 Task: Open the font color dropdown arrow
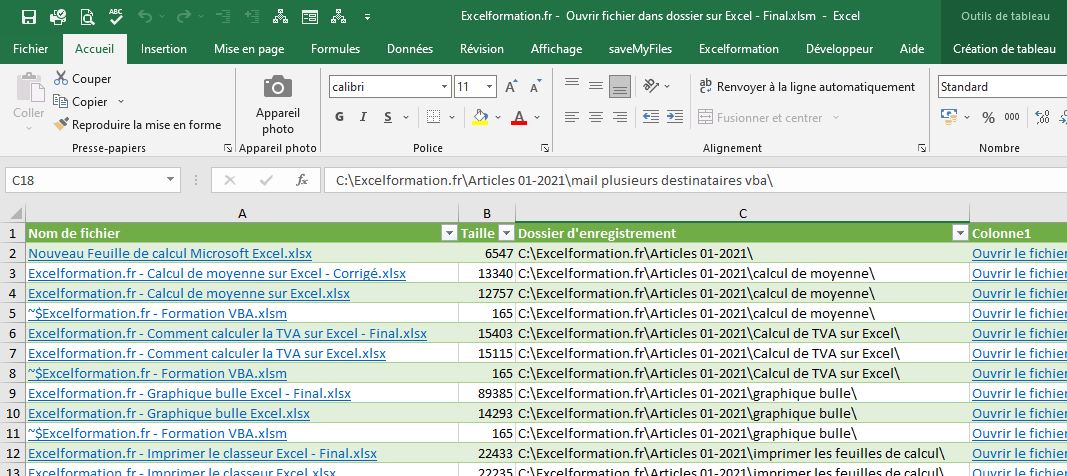(x=537, y=118)
